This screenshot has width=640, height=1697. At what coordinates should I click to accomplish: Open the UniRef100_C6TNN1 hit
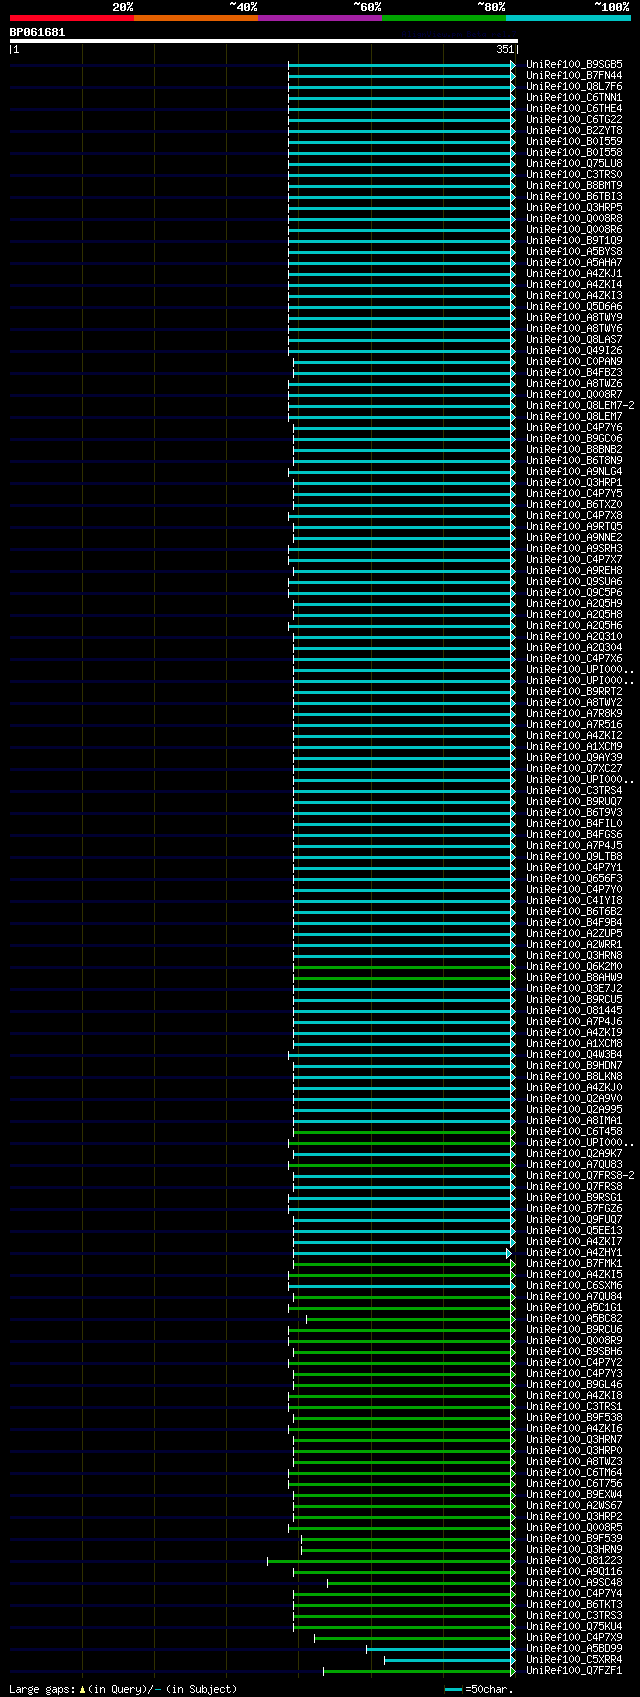point(574,98)
